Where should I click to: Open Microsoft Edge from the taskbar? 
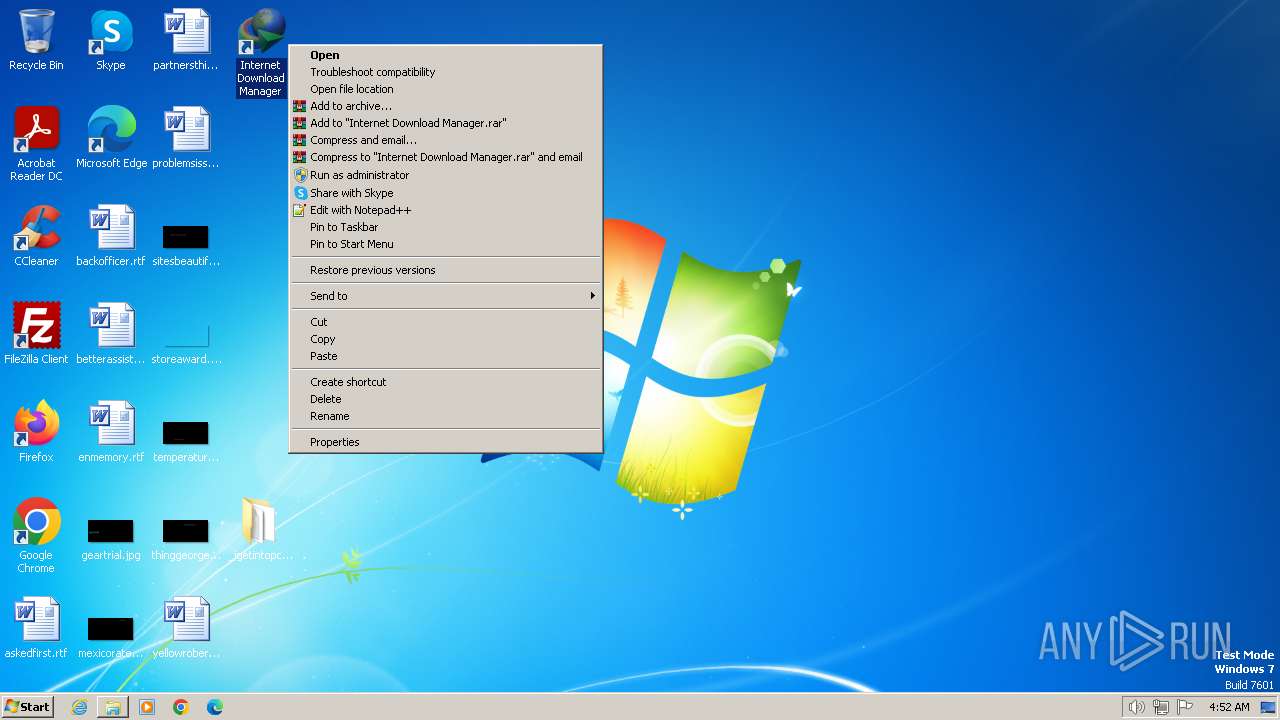click(x=215, y=707)
